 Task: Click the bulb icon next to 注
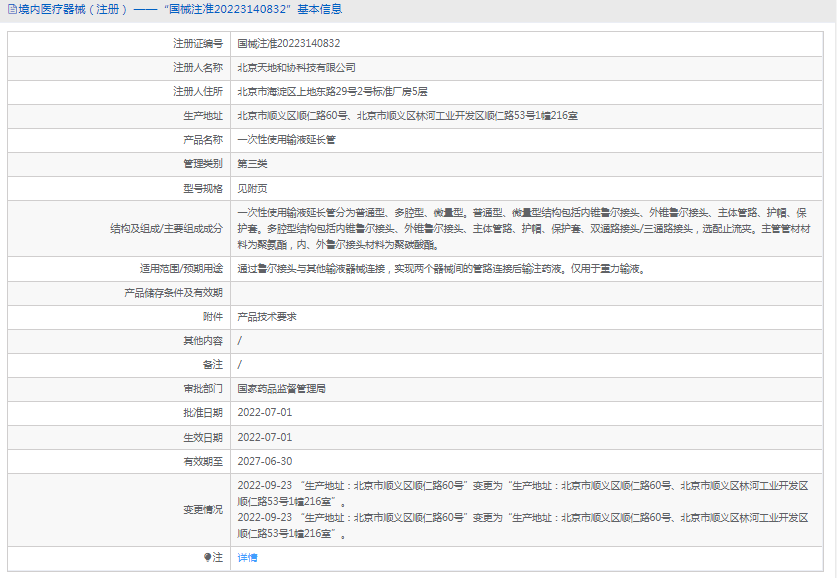tap(208, 557)
